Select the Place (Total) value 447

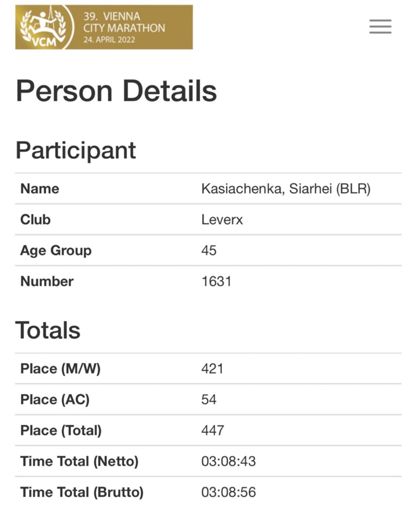(212, 430)
